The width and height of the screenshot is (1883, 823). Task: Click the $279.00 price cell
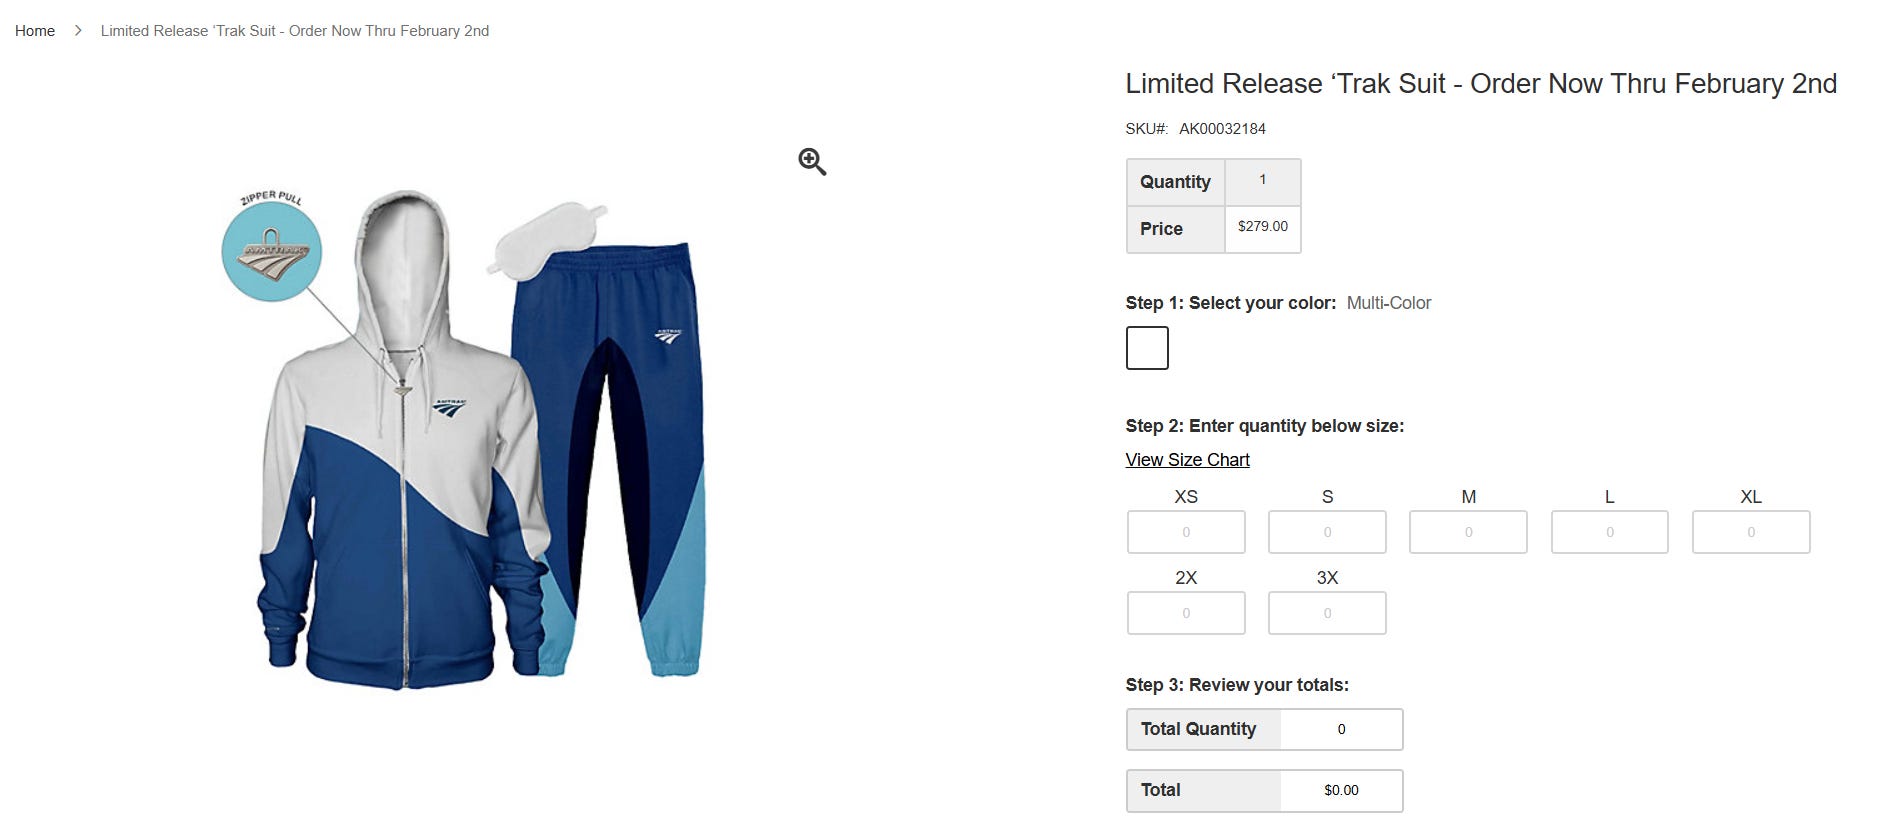click(x=1263, y=229)
